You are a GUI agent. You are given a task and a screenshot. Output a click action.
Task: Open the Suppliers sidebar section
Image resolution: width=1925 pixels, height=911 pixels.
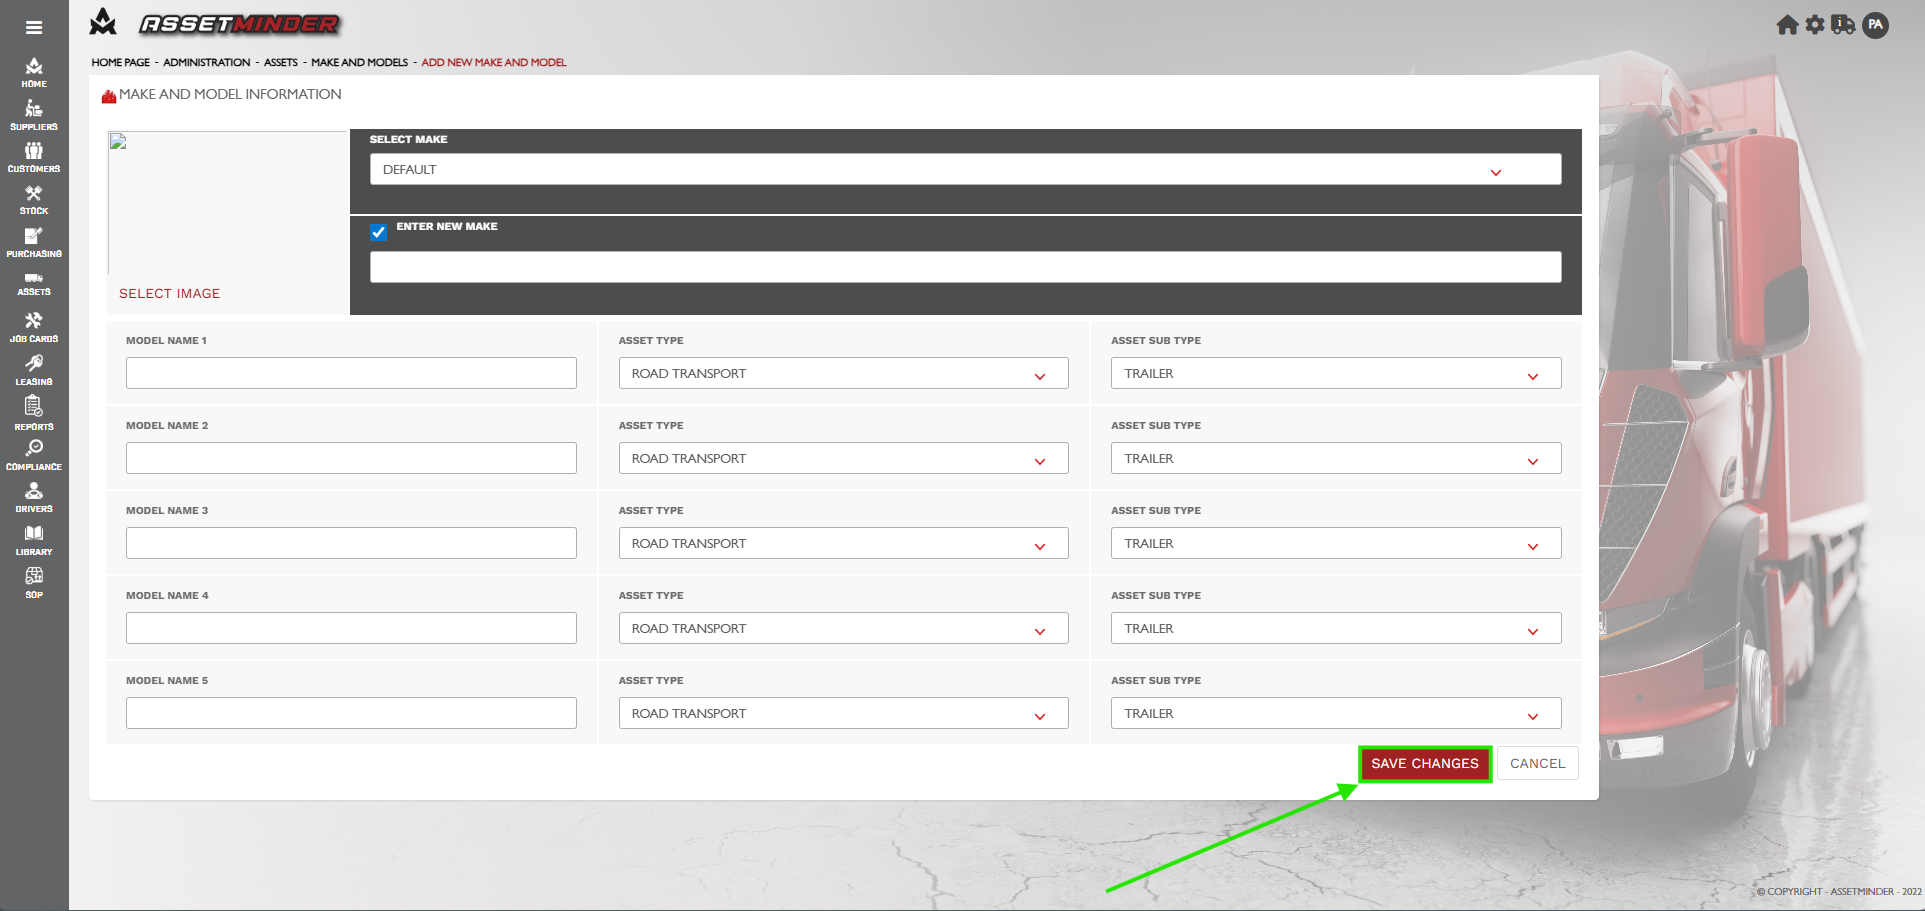(34, 115)
